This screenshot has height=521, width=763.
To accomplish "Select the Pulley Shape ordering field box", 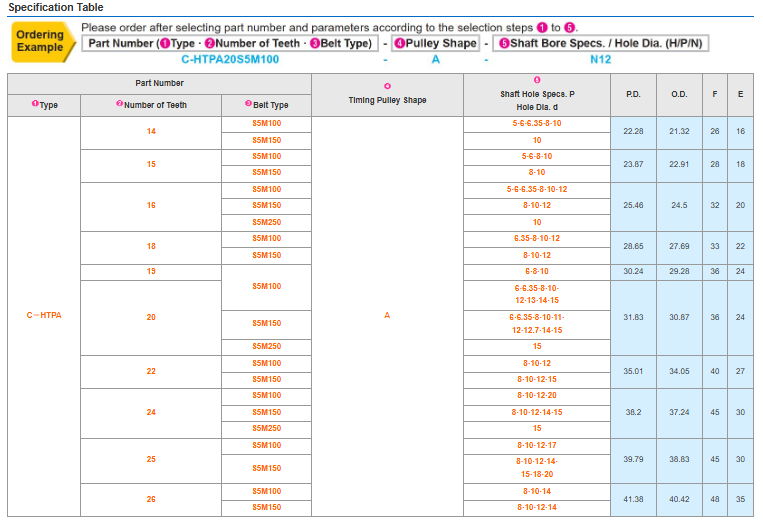I will click(436, 43).
